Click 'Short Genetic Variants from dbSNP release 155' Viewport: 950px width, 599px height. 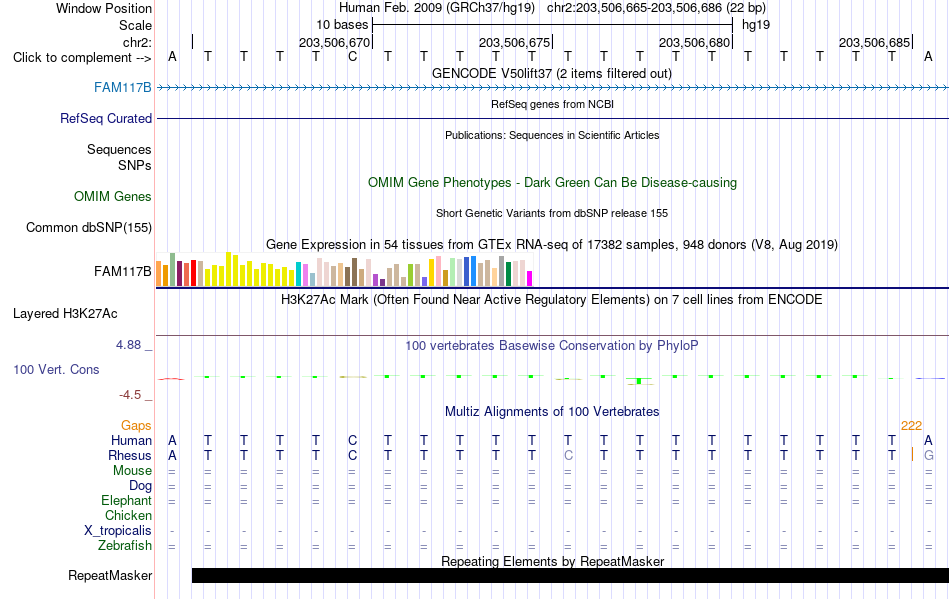pos(552,213)
